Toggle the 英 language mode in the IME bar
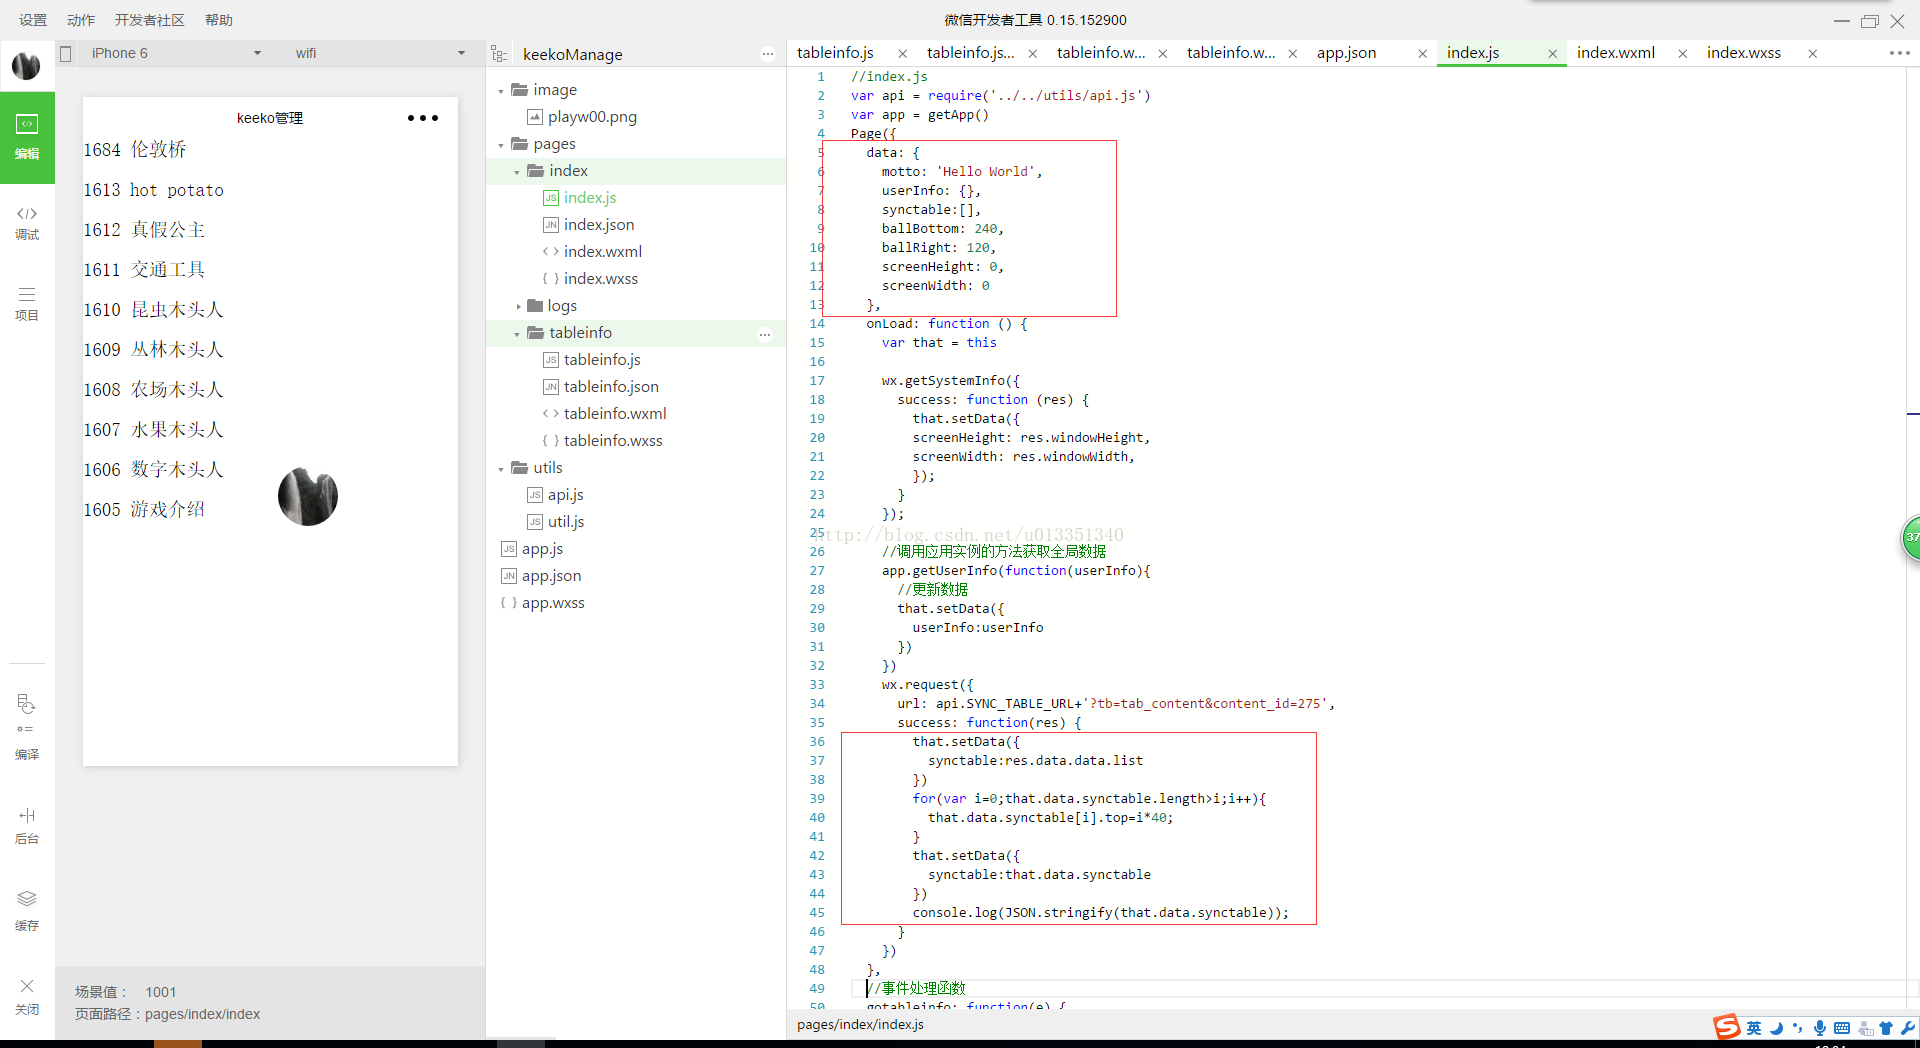The width and height of the screenshot is (1920, 1048). coord(1754,1028)
